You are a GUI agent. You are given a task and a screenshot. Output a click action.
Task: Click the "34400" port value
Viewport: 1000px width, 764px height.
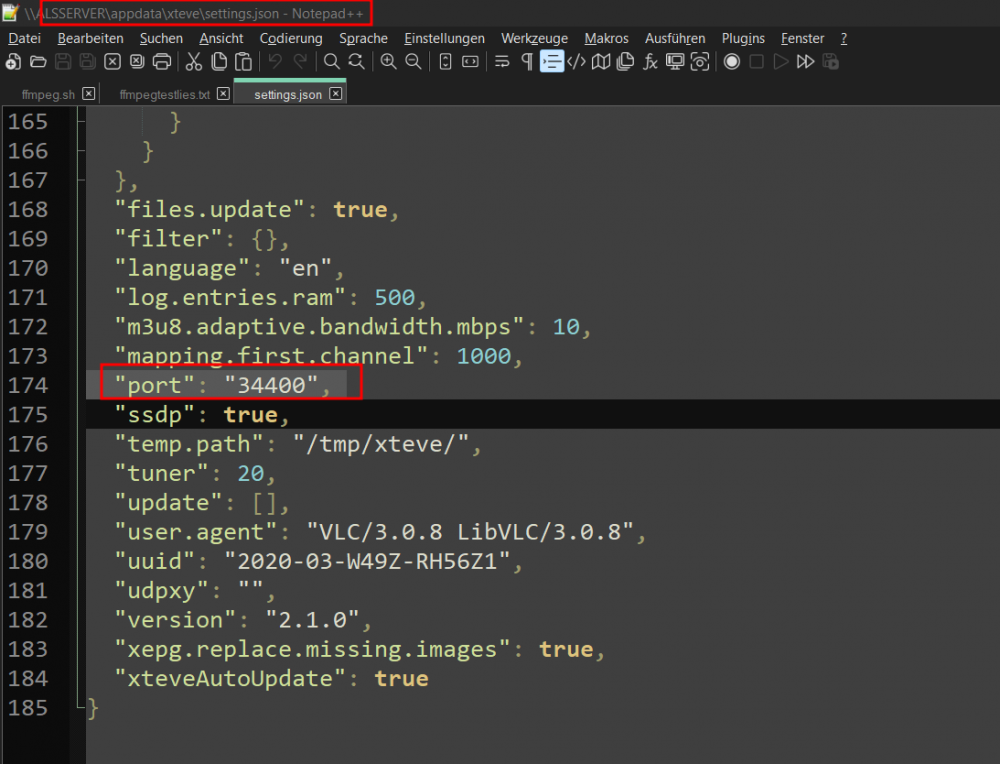[271, 385]
